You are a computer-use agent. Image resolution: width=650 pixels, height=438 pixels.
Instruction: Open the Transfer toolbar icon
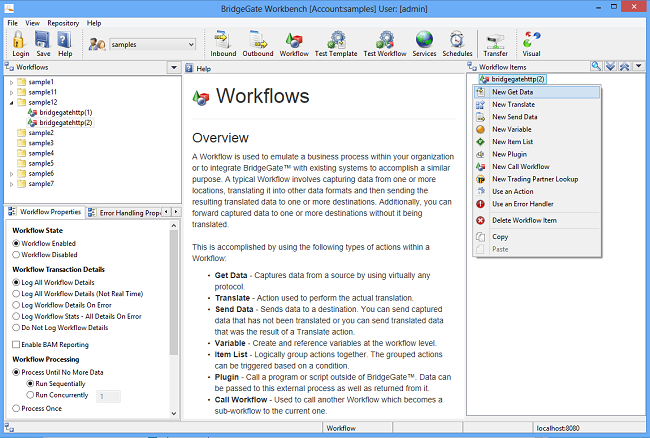coord(495,42)
